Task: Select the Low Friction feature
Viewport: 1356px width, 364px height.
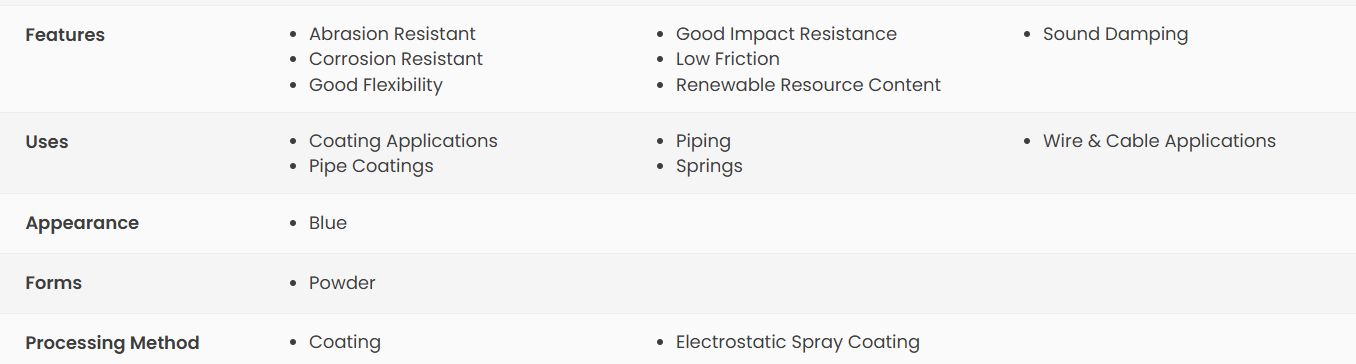Action: [728, 59]
